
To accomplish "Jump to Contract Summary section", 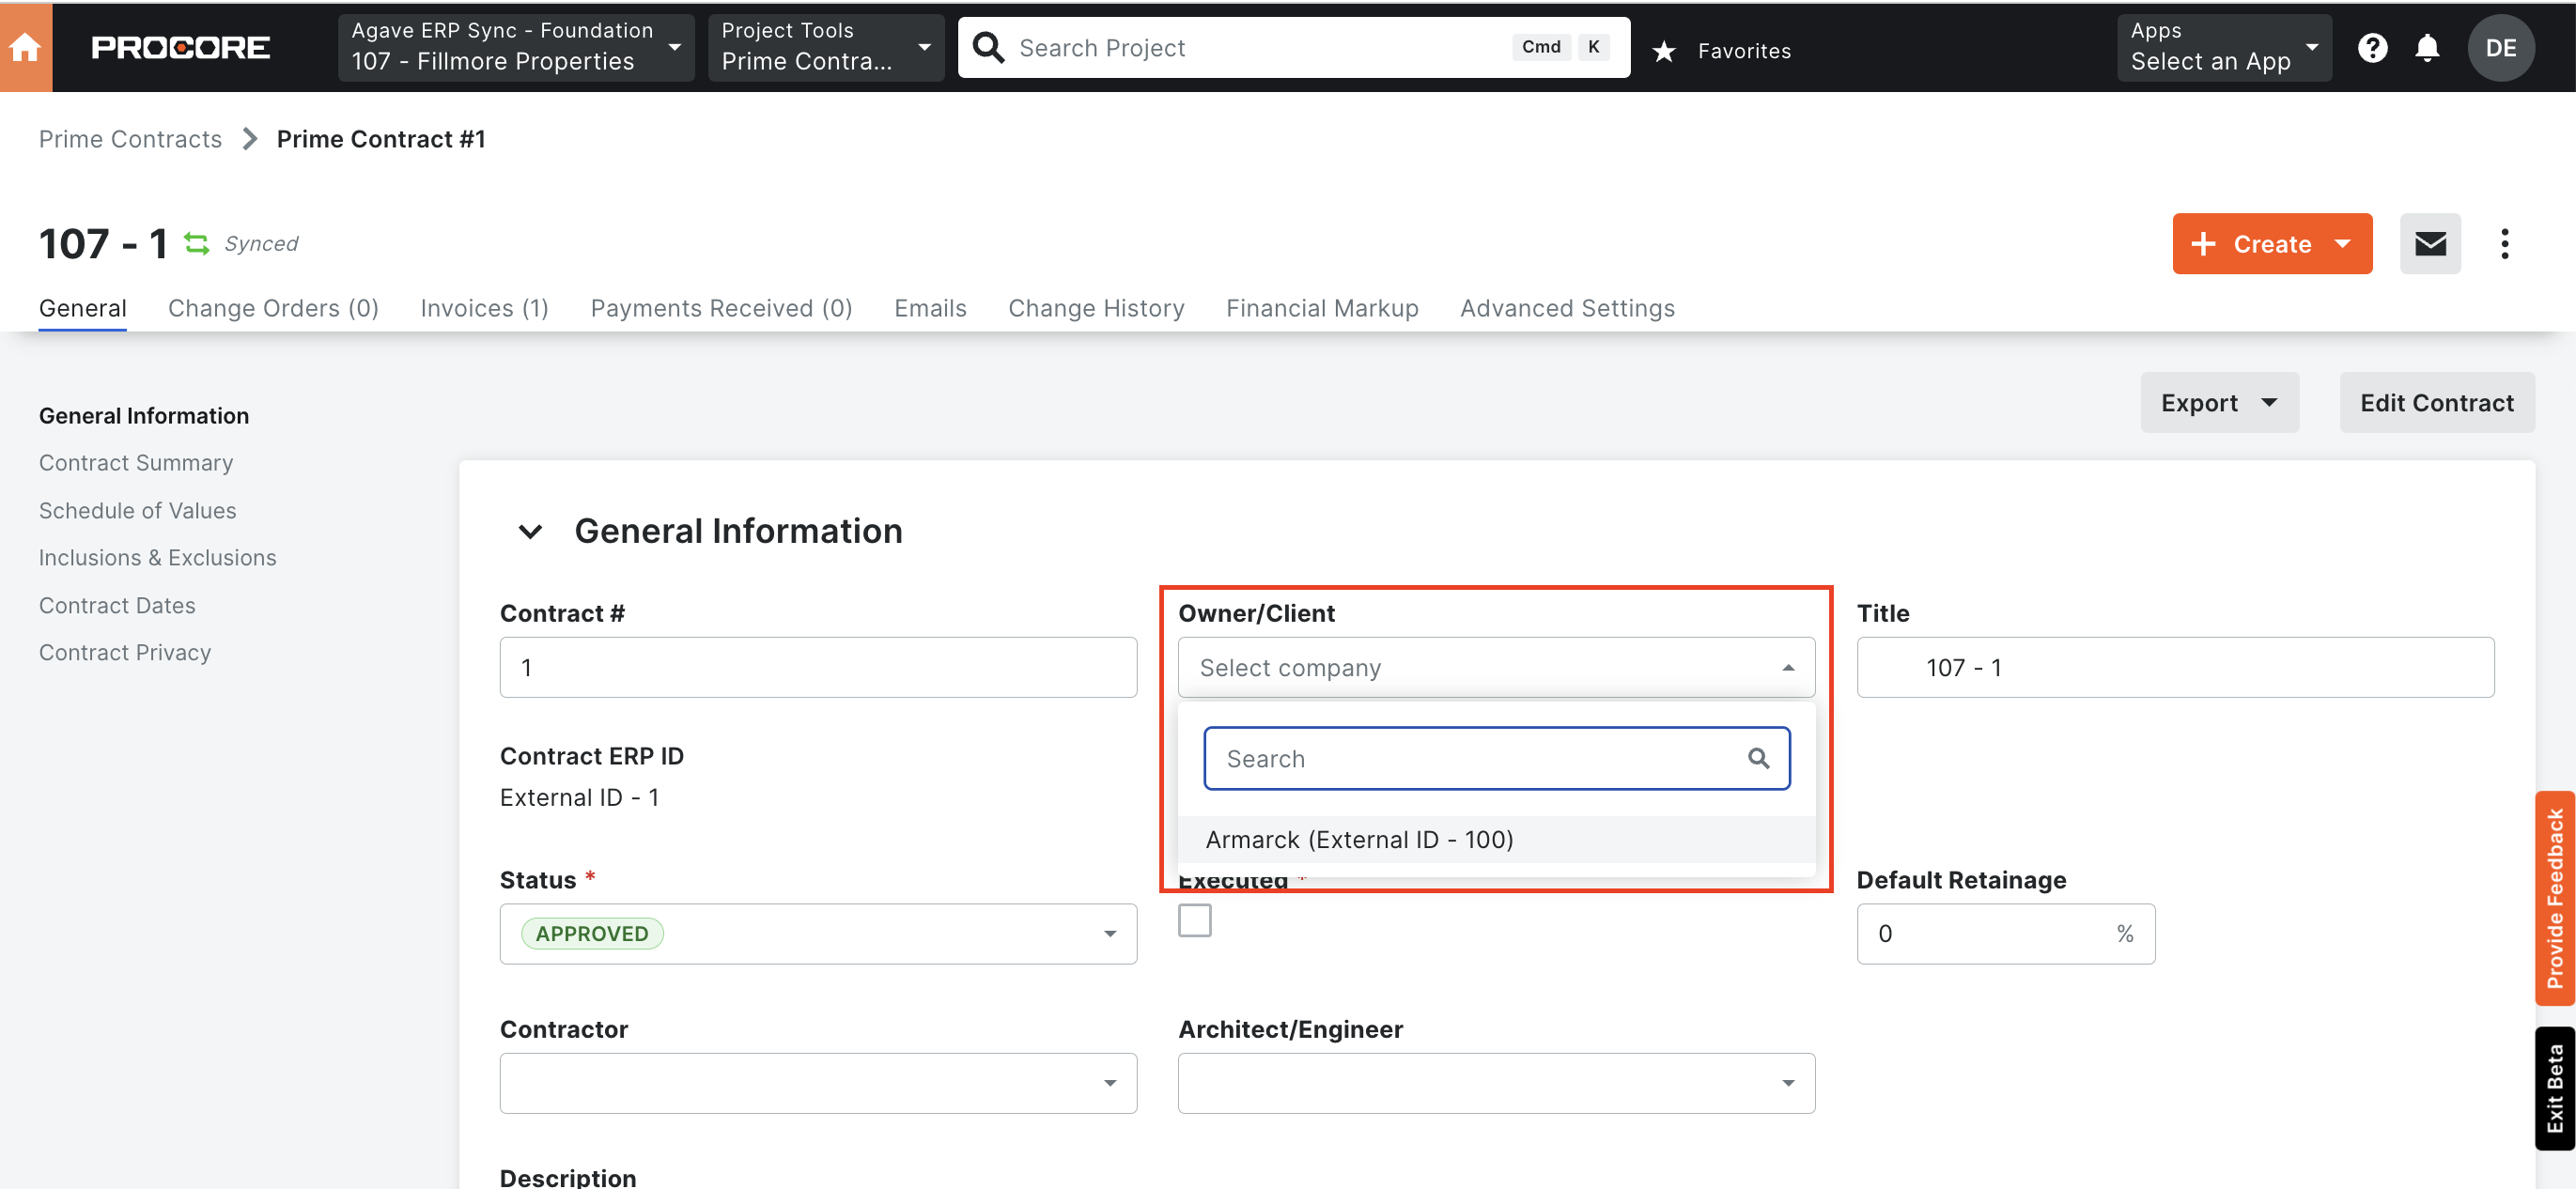I will (x=136, y=462).
